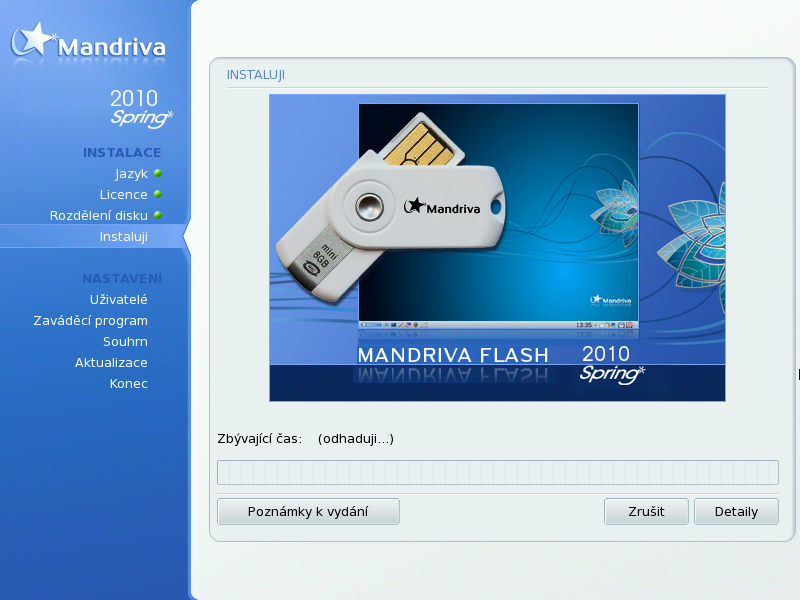Click the Zbývající čas label
The height and width of the screenshot is (600, 800).
tap(260, 439)
